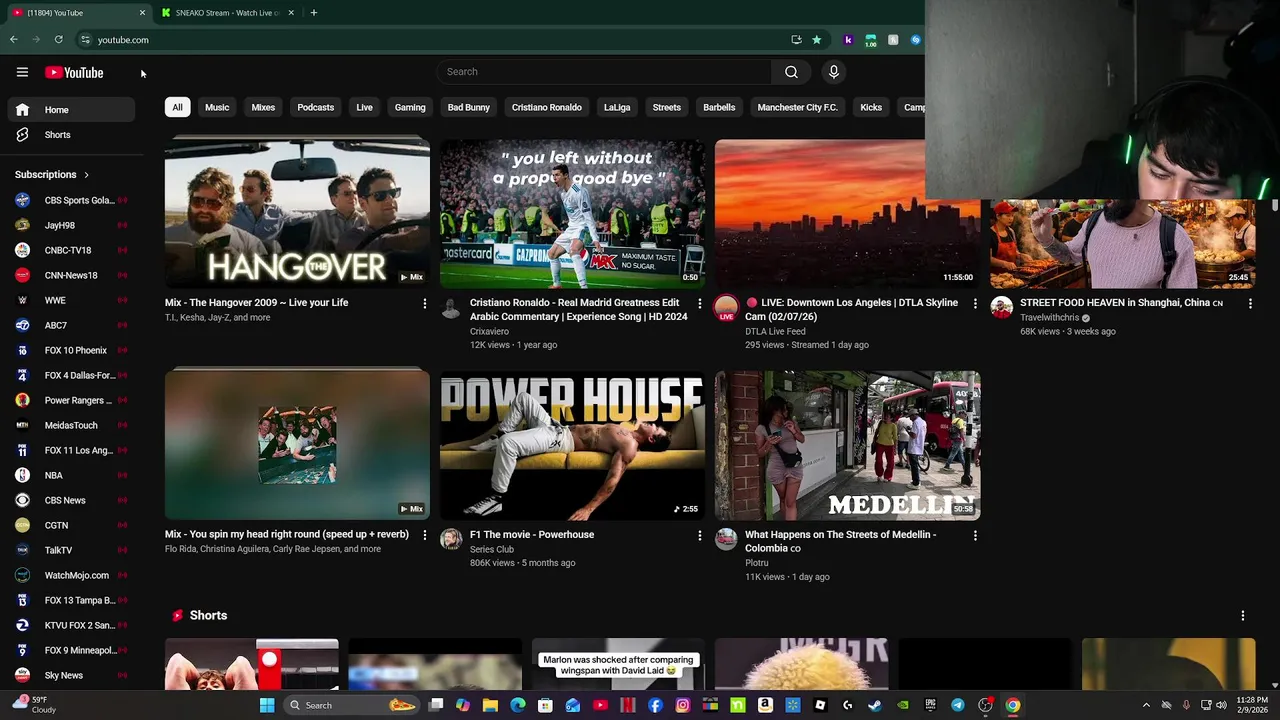The height and width of the screenshot is (720, 1280).
Task: Open the WatchMojo.com subscription channel
Action: click(71, 575)
